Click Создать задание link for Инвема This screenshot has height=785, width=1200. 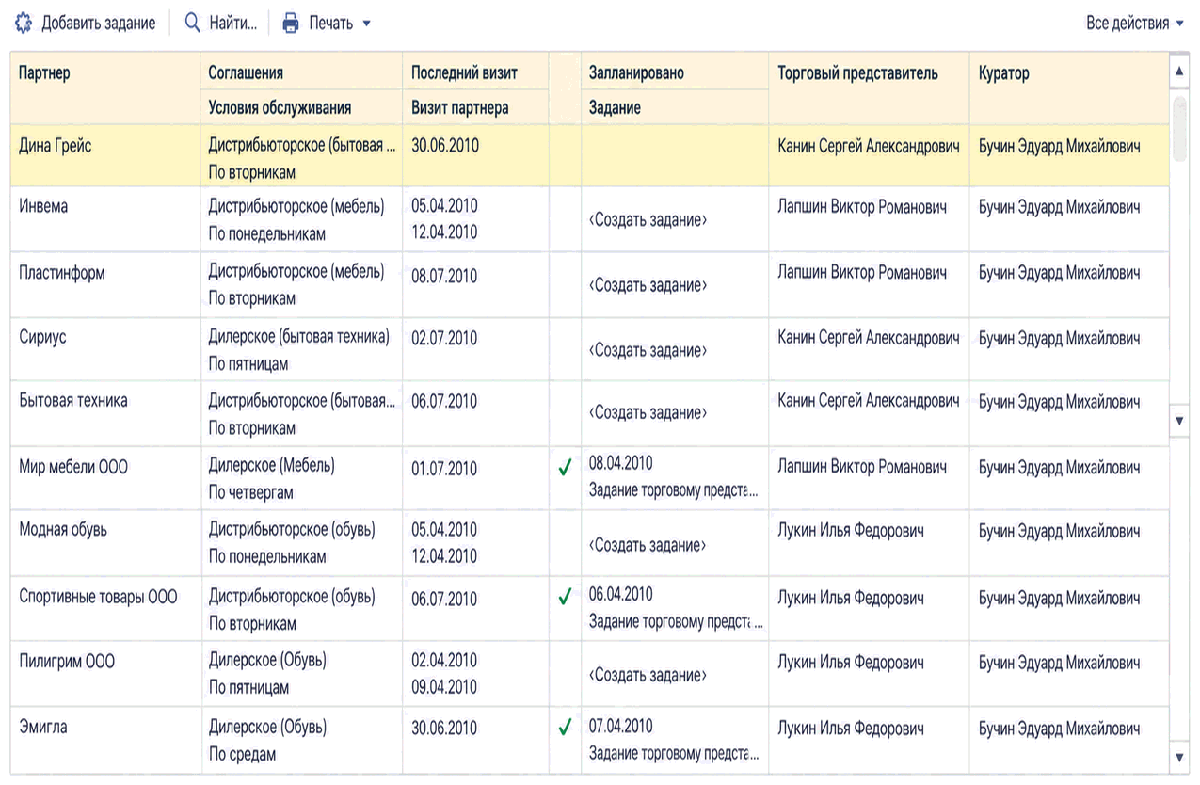pos(648,220)
